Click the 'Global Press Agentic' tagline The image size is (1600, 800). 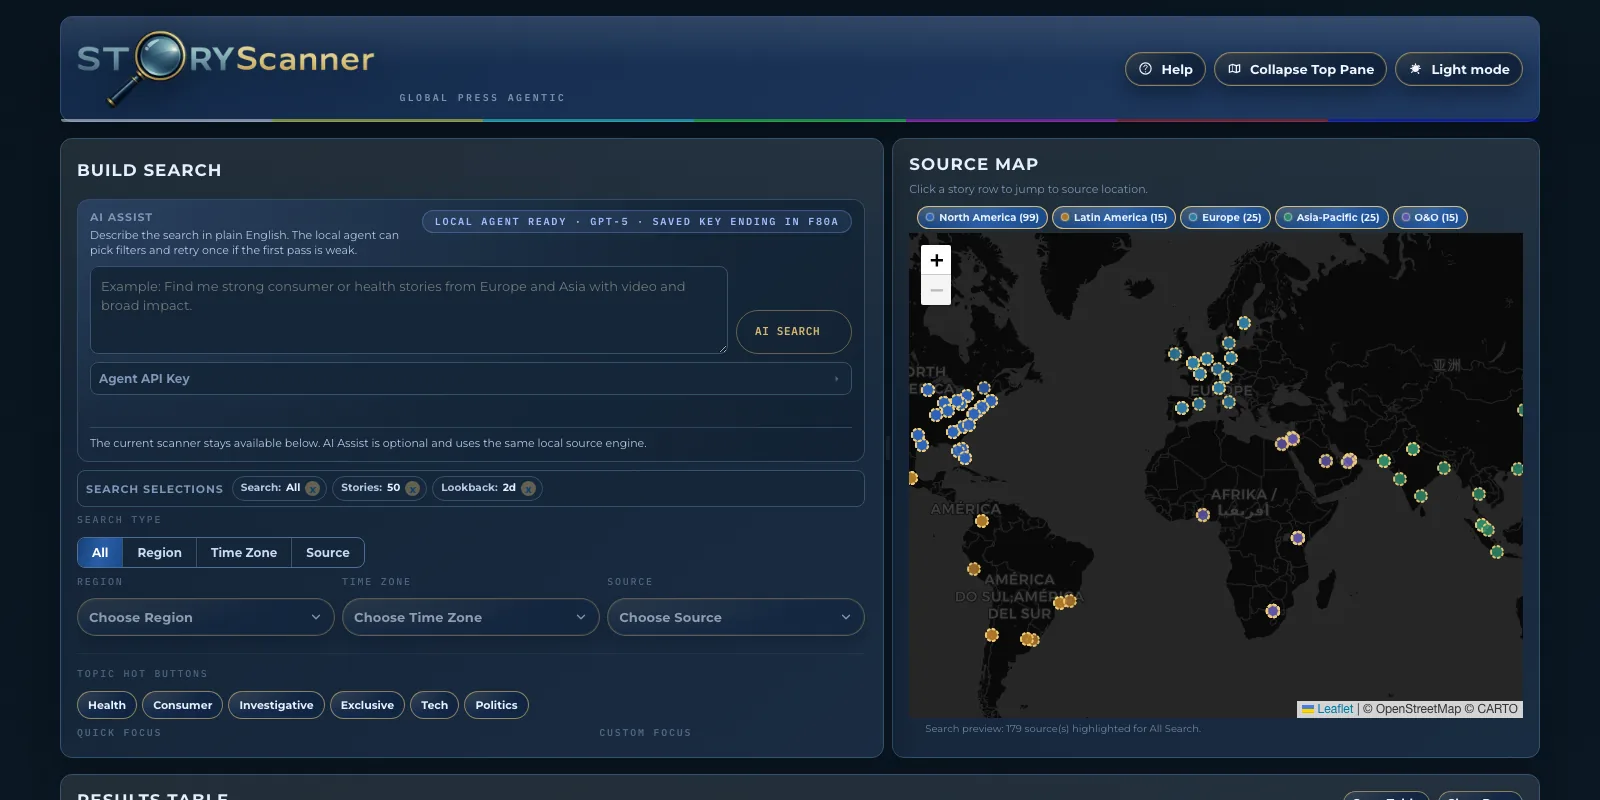click(482, 98)
